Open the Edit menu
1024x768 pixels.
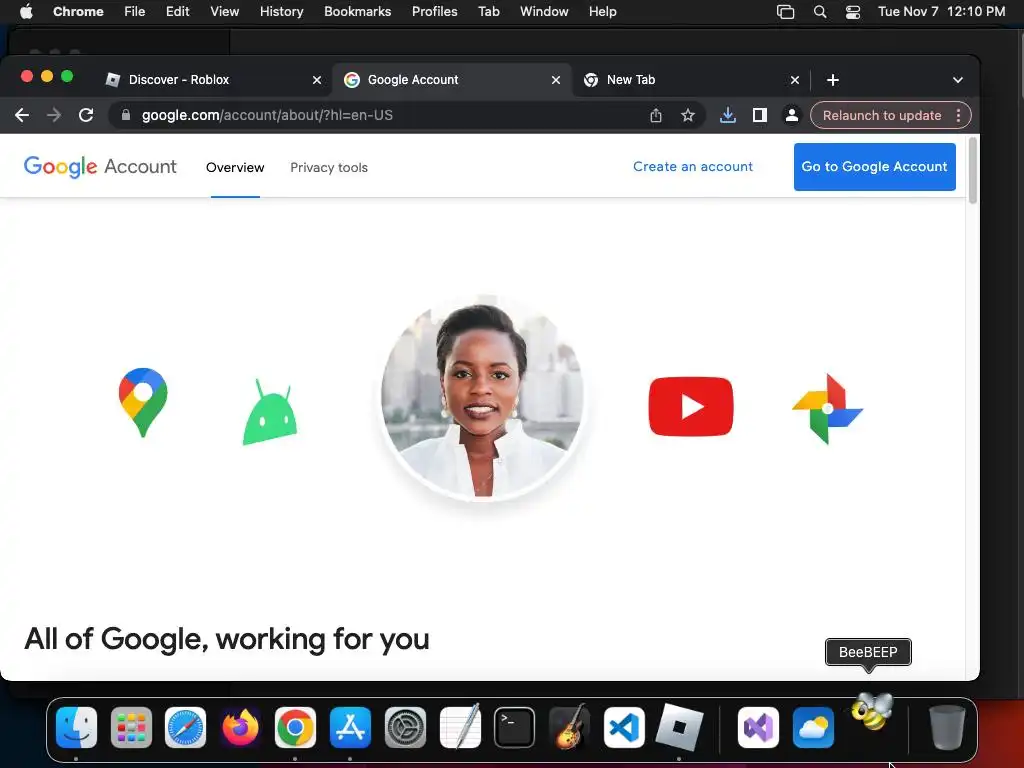point(177,11)
